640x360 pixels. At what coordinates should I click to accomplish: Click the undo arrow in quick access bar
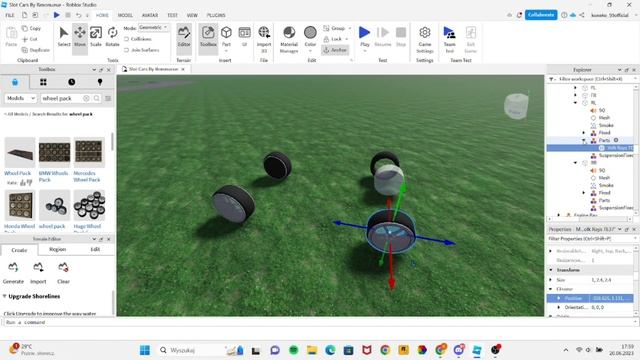tap(78, 15)
